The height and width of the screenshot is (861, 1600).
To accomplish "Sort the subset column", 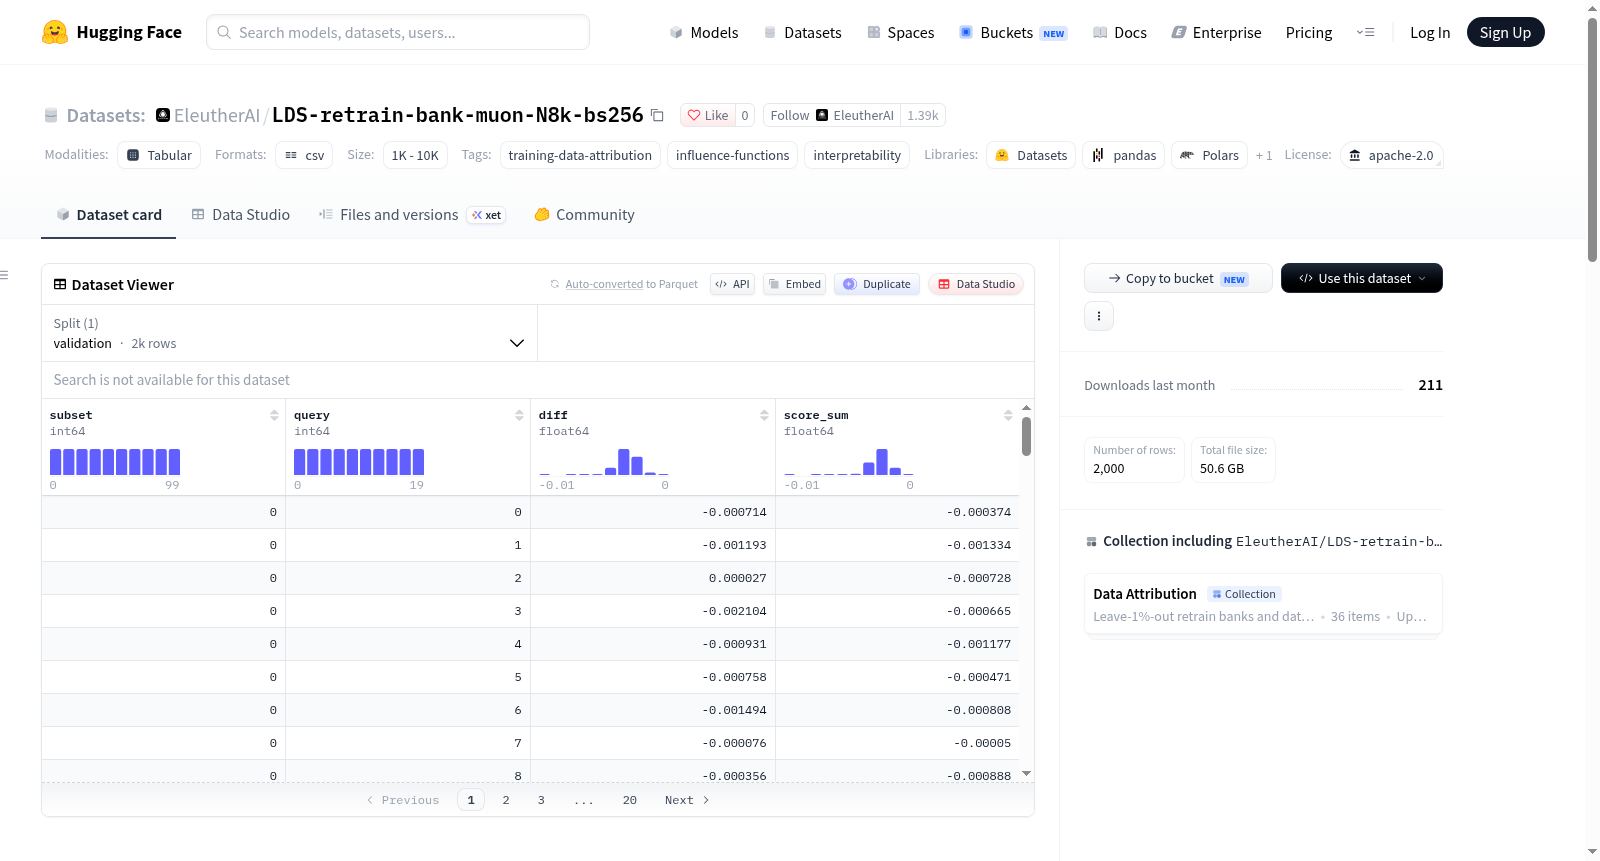I will pyautogui.click(x=274, y=415).
